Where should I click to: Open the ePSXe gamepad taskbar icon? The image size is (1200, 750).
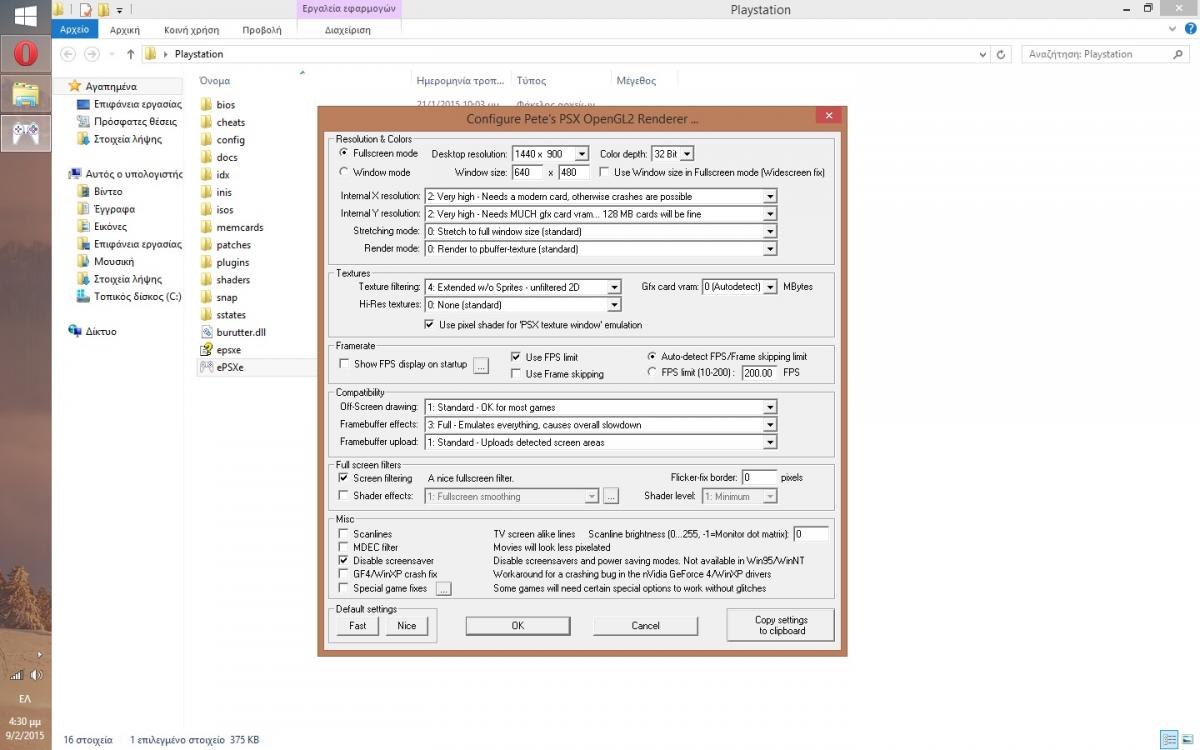[25, 132]
